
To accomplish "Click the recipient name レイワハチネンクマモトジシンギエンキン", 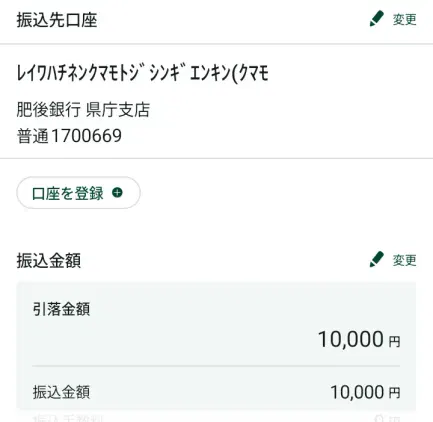I will (x=143, y=73).
